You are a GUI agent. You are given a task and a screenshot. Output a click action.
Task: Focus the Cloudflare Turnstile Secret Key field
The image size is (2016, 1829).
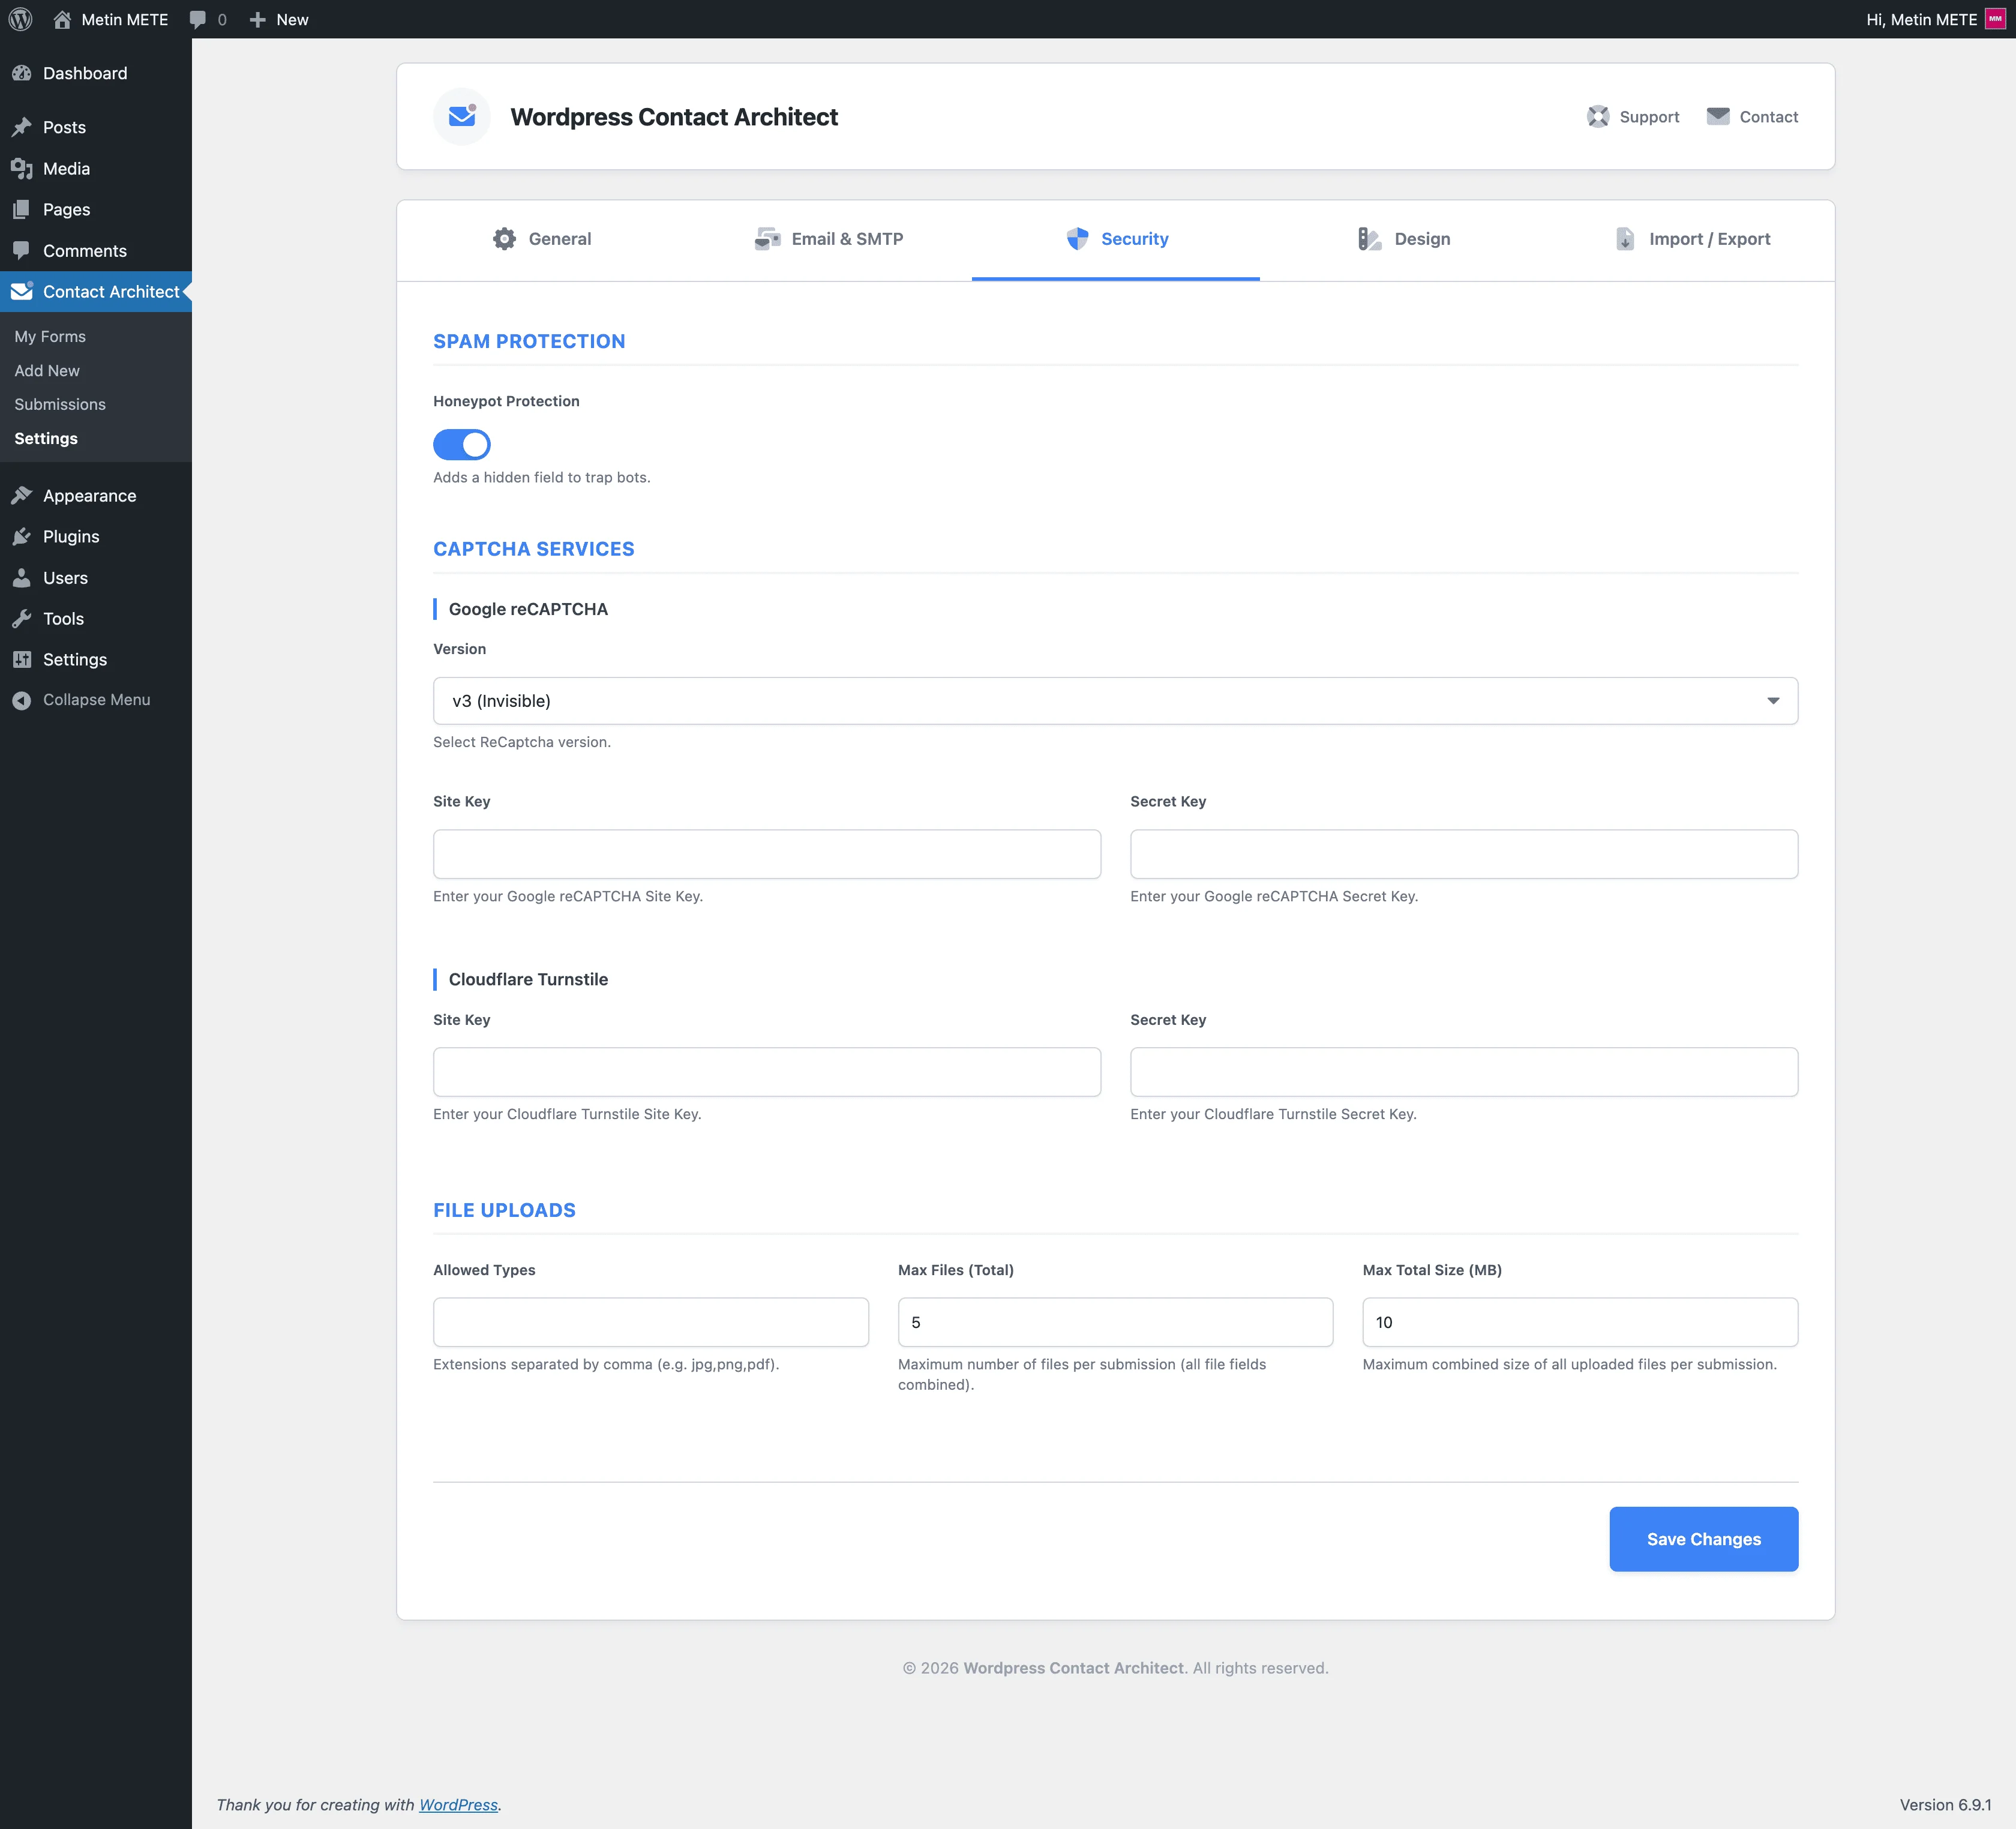(x=1463, y=1072)
